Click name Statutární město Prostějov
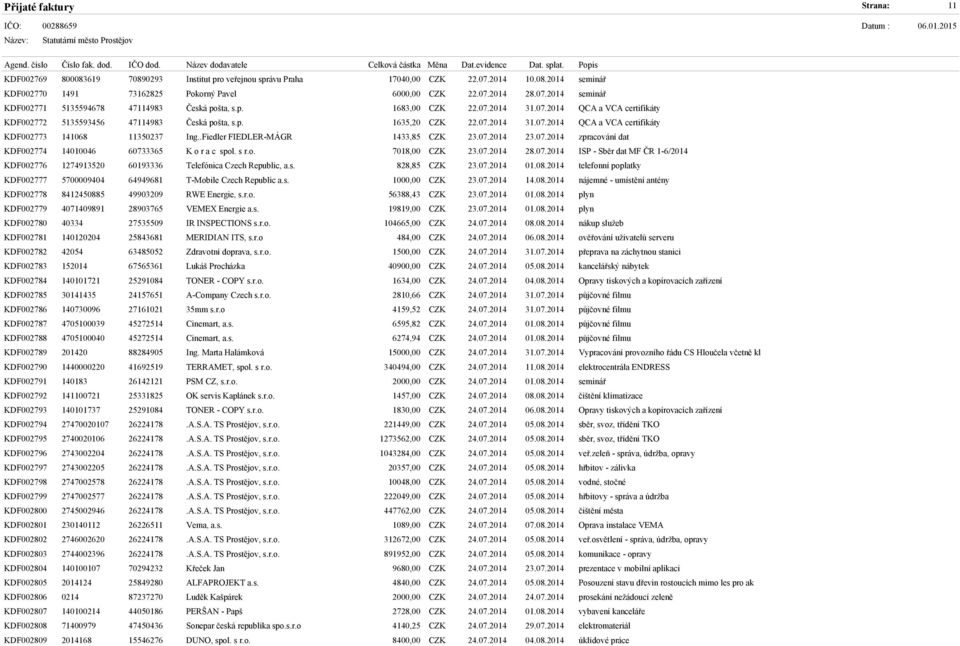960x646 pixels. 88,40
